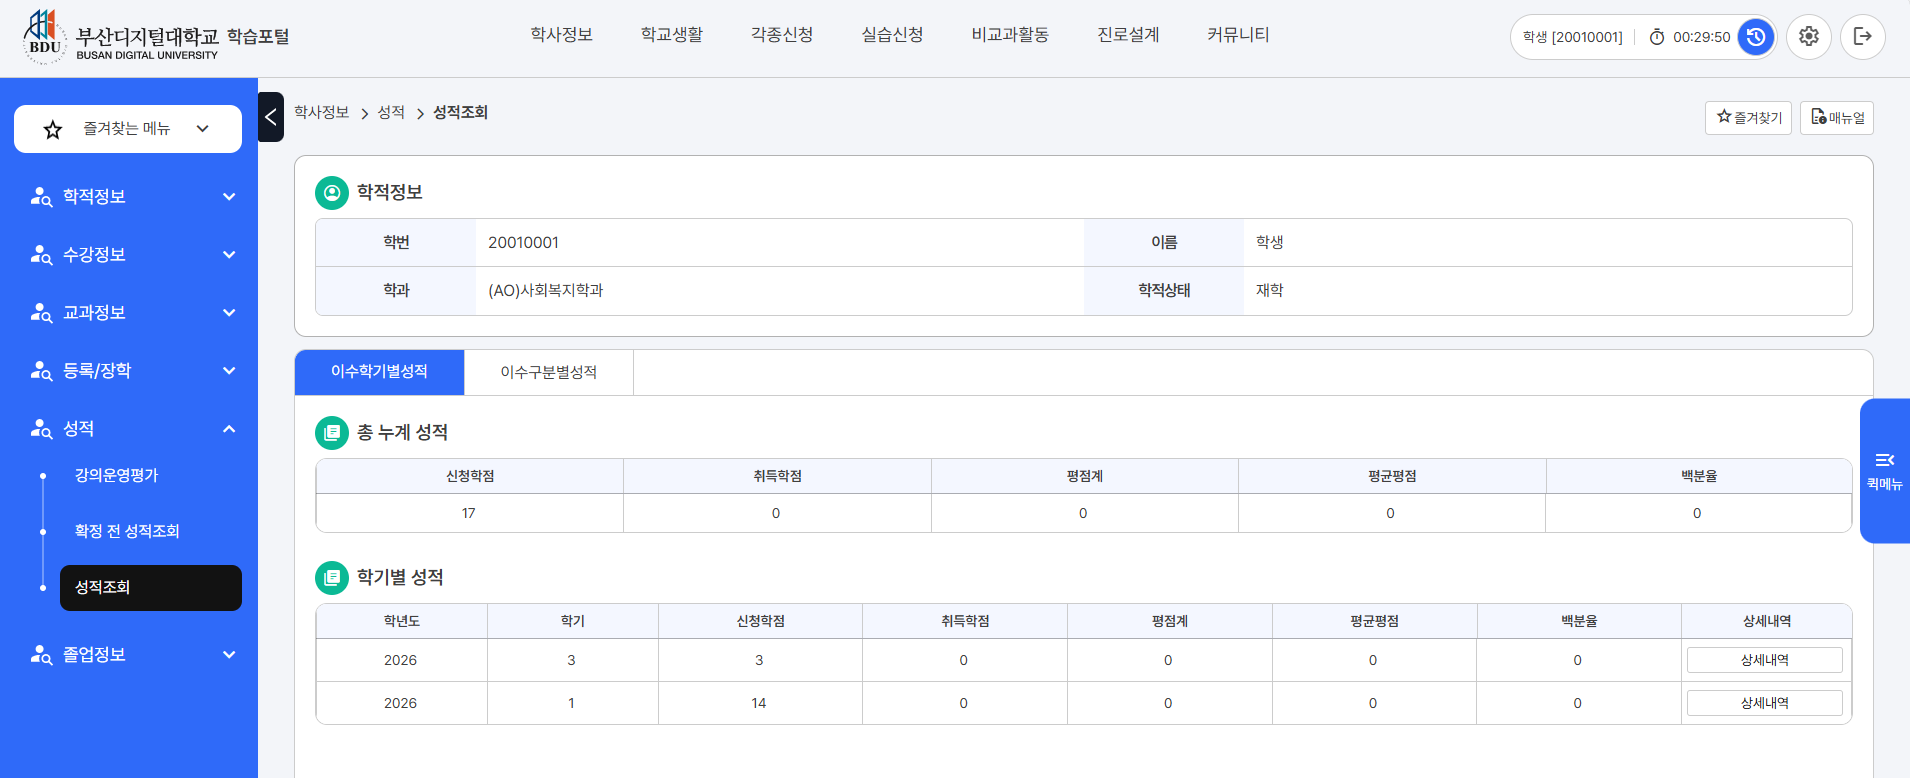Click 학사정보 breadcrumb link
The image size is (1910, 778).
point(322,113)
